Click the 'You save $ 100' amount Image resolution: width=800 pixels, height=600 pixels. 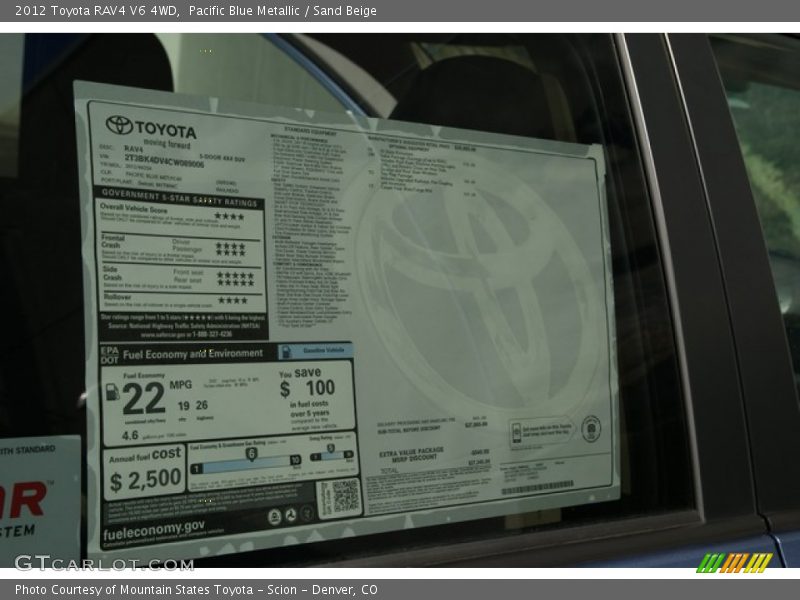click(307, 384)
